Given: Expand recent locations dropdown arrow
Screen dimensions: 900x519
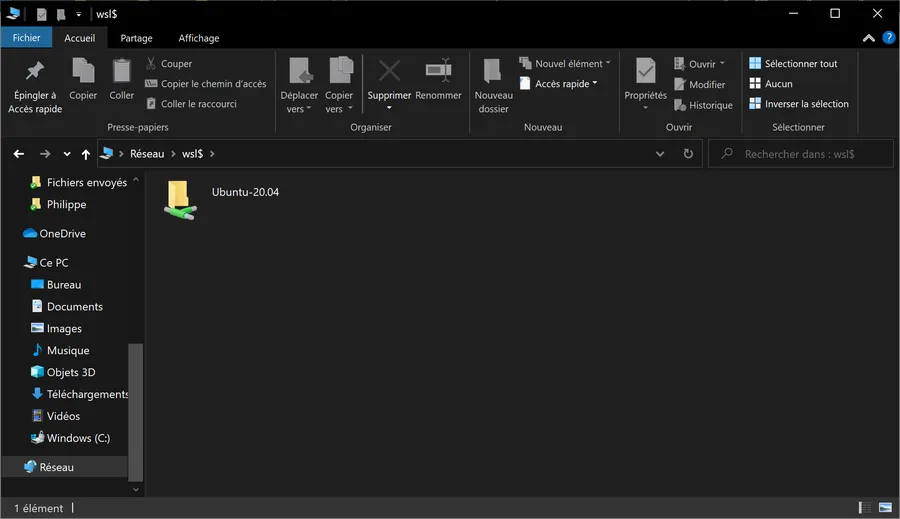Looking at the screenshot, I should click(67, 154).
